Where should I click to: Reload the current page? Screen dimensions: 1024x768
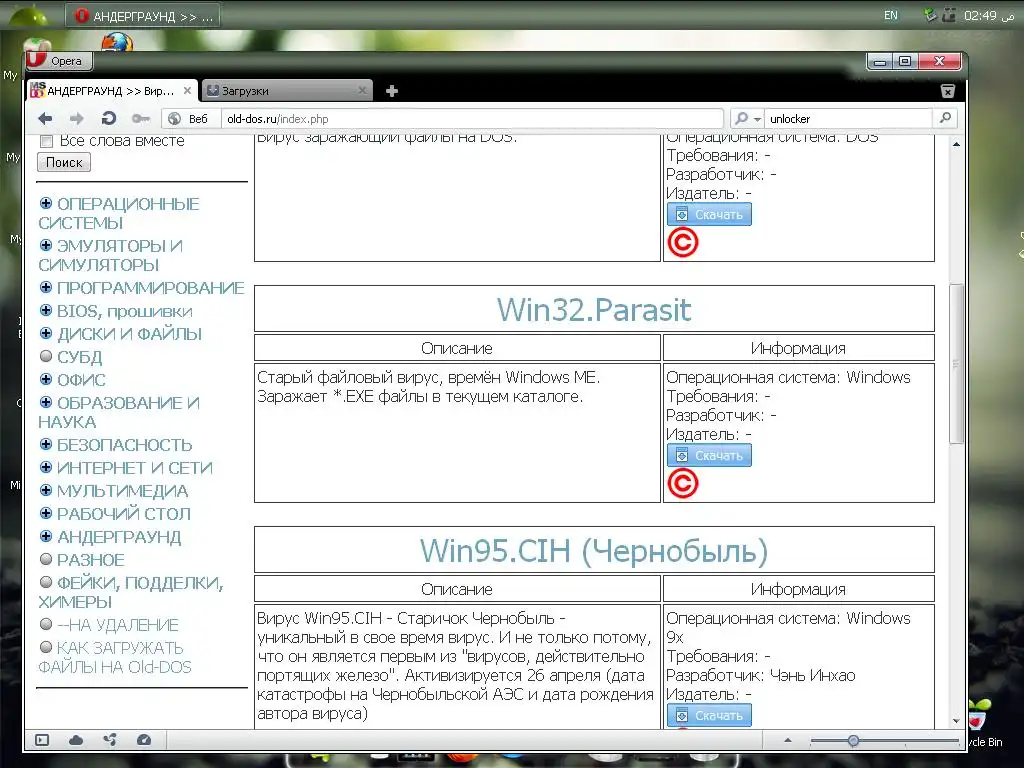click(x=109, y=118)
